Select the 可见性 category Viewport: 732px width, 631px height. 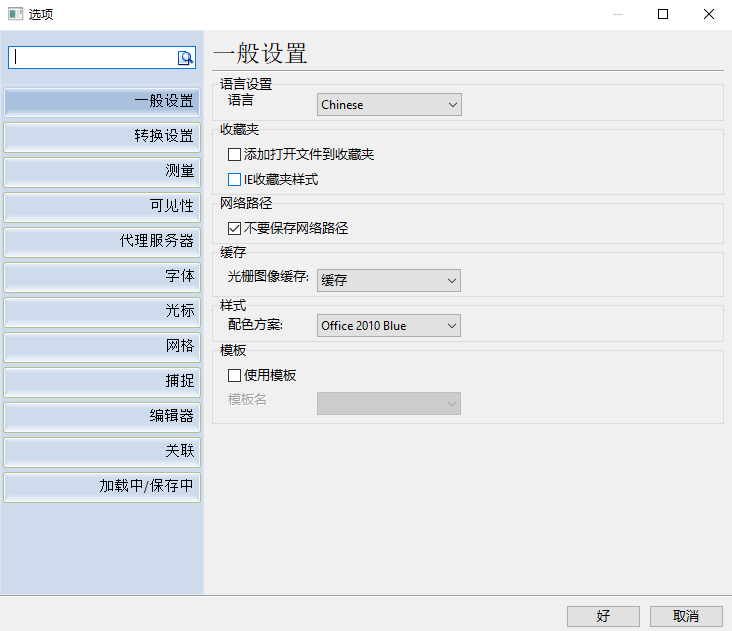[x=102, y=207]
